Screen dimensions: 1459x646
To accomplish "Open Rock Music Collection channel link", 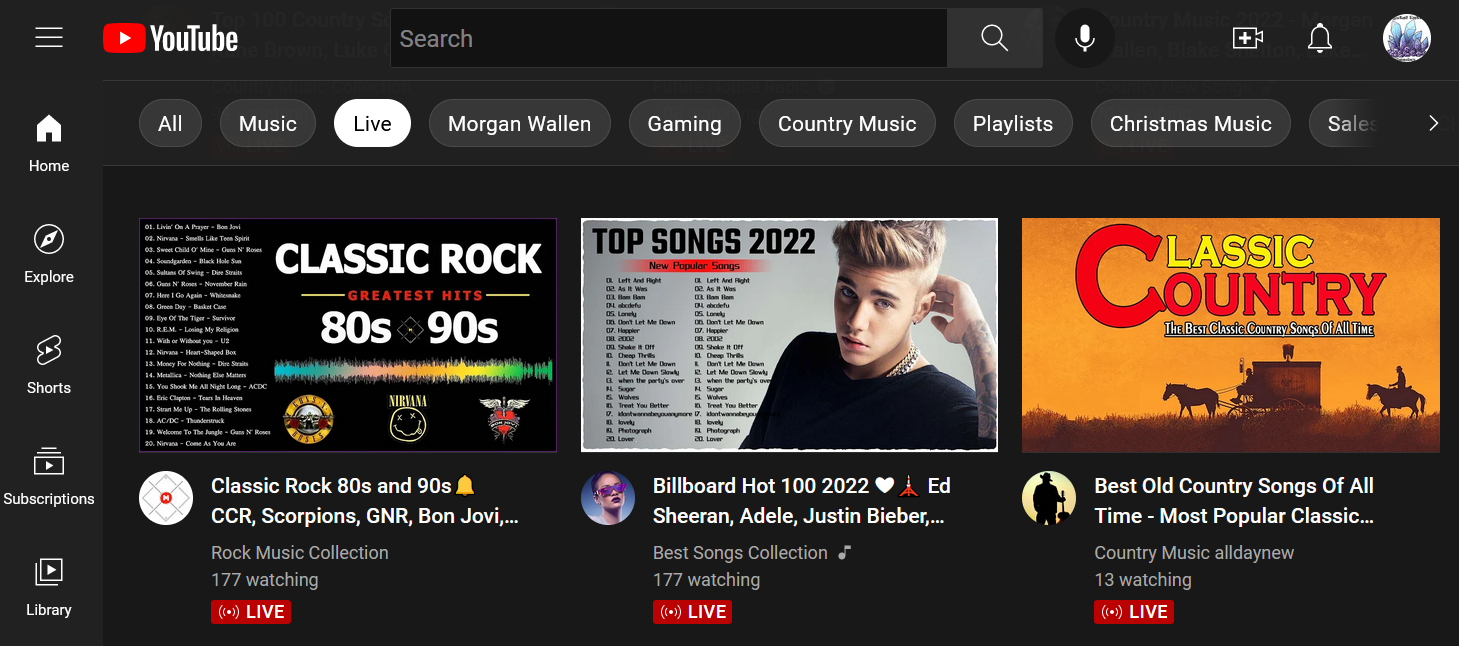I will tap(300, 553).
